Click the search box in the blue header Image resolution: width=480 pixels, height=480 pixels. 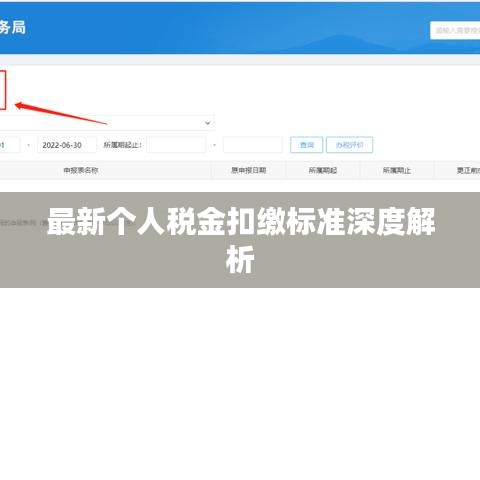coord(455,30)
